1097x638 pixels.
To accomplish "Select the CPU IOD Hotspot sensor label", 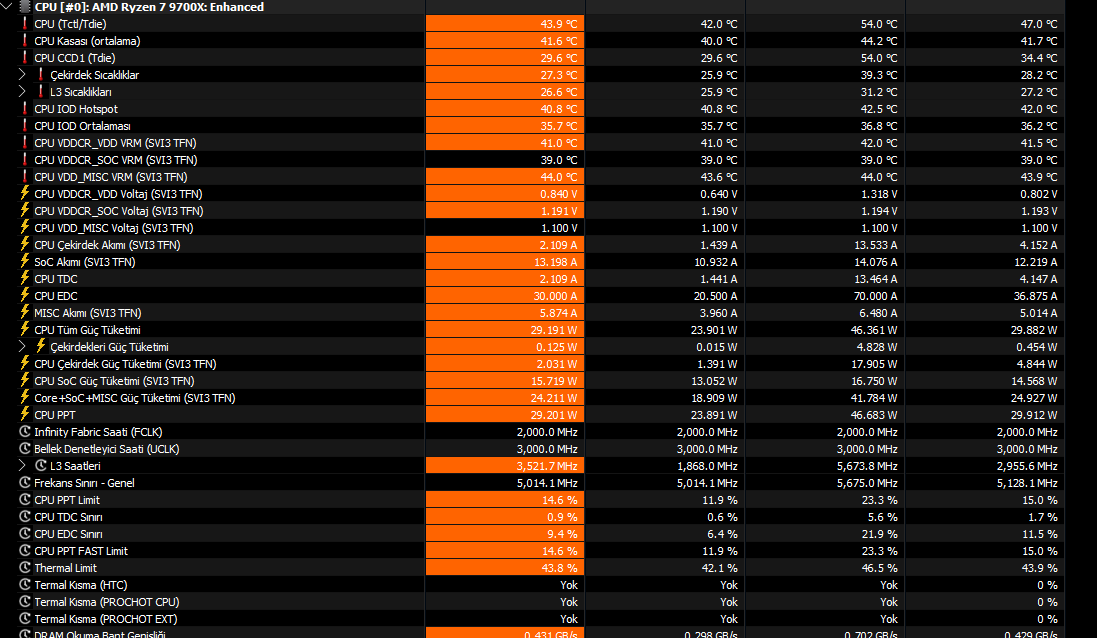I will click(x=76, y=109).
